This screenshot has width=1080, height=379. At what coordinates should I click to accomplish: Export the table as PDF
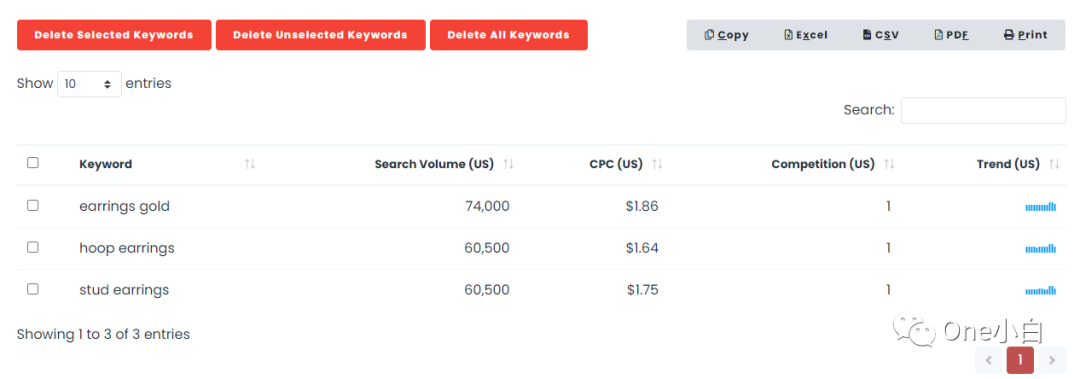(x=951, y=35)
